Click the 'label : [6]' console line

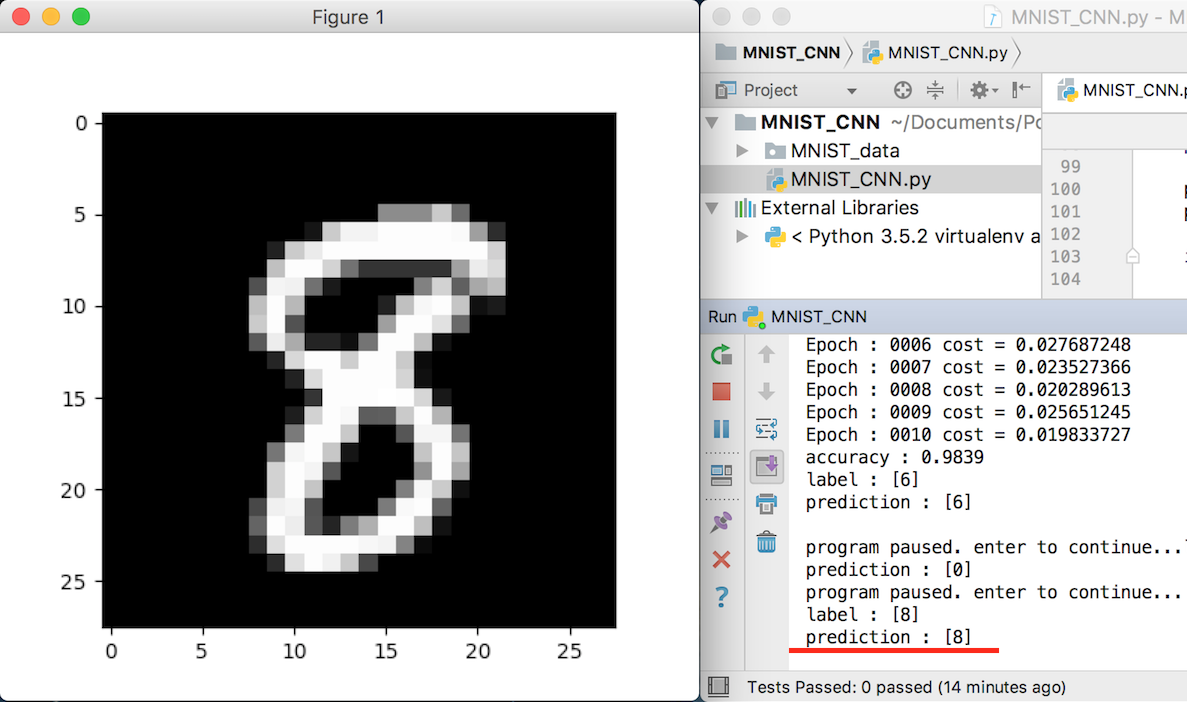pyautogui.click(x=861, y=479)
